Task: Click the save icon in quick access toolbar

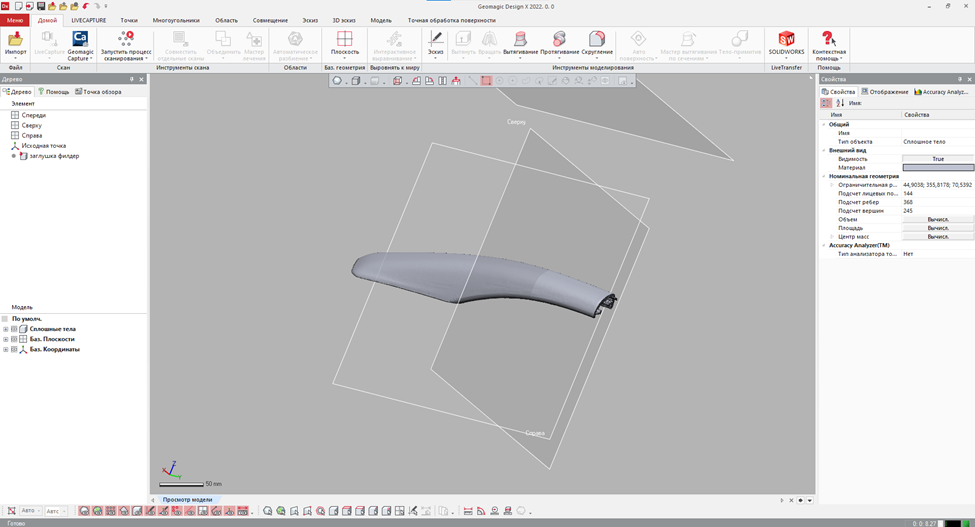Action: tap(41, 6)
